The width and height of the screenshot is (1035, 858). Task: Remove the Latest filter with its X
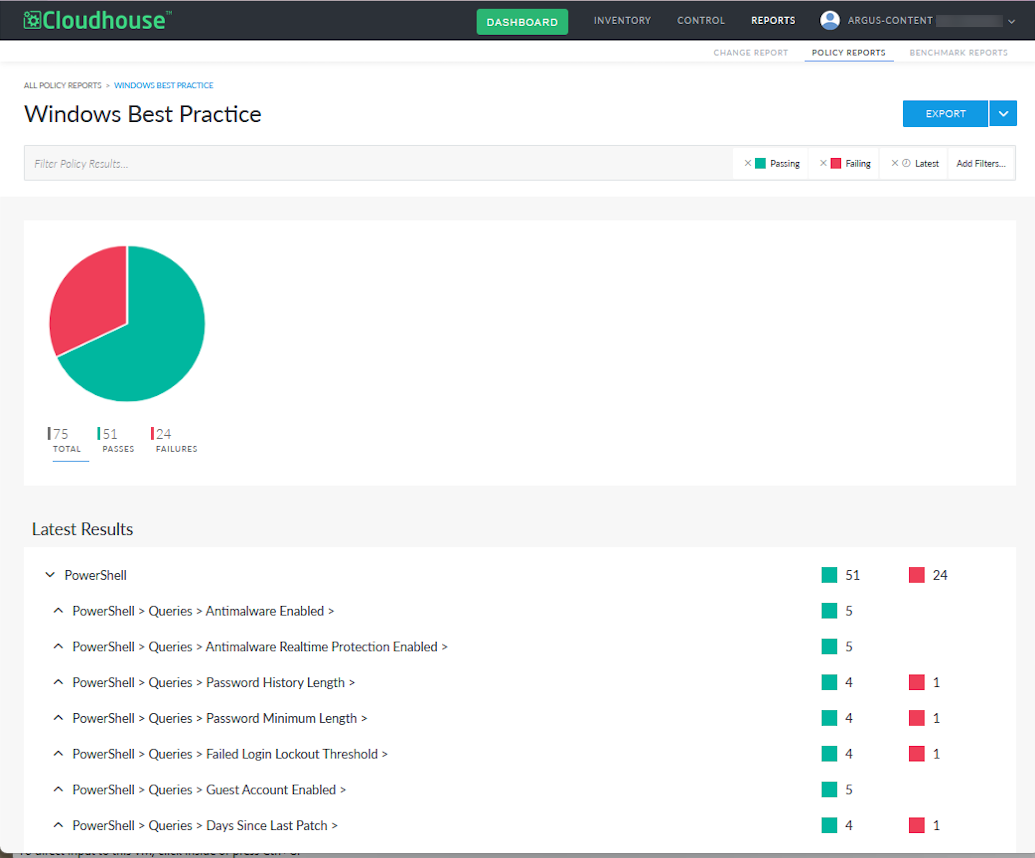pyautogui.click(x=894, y=163)
